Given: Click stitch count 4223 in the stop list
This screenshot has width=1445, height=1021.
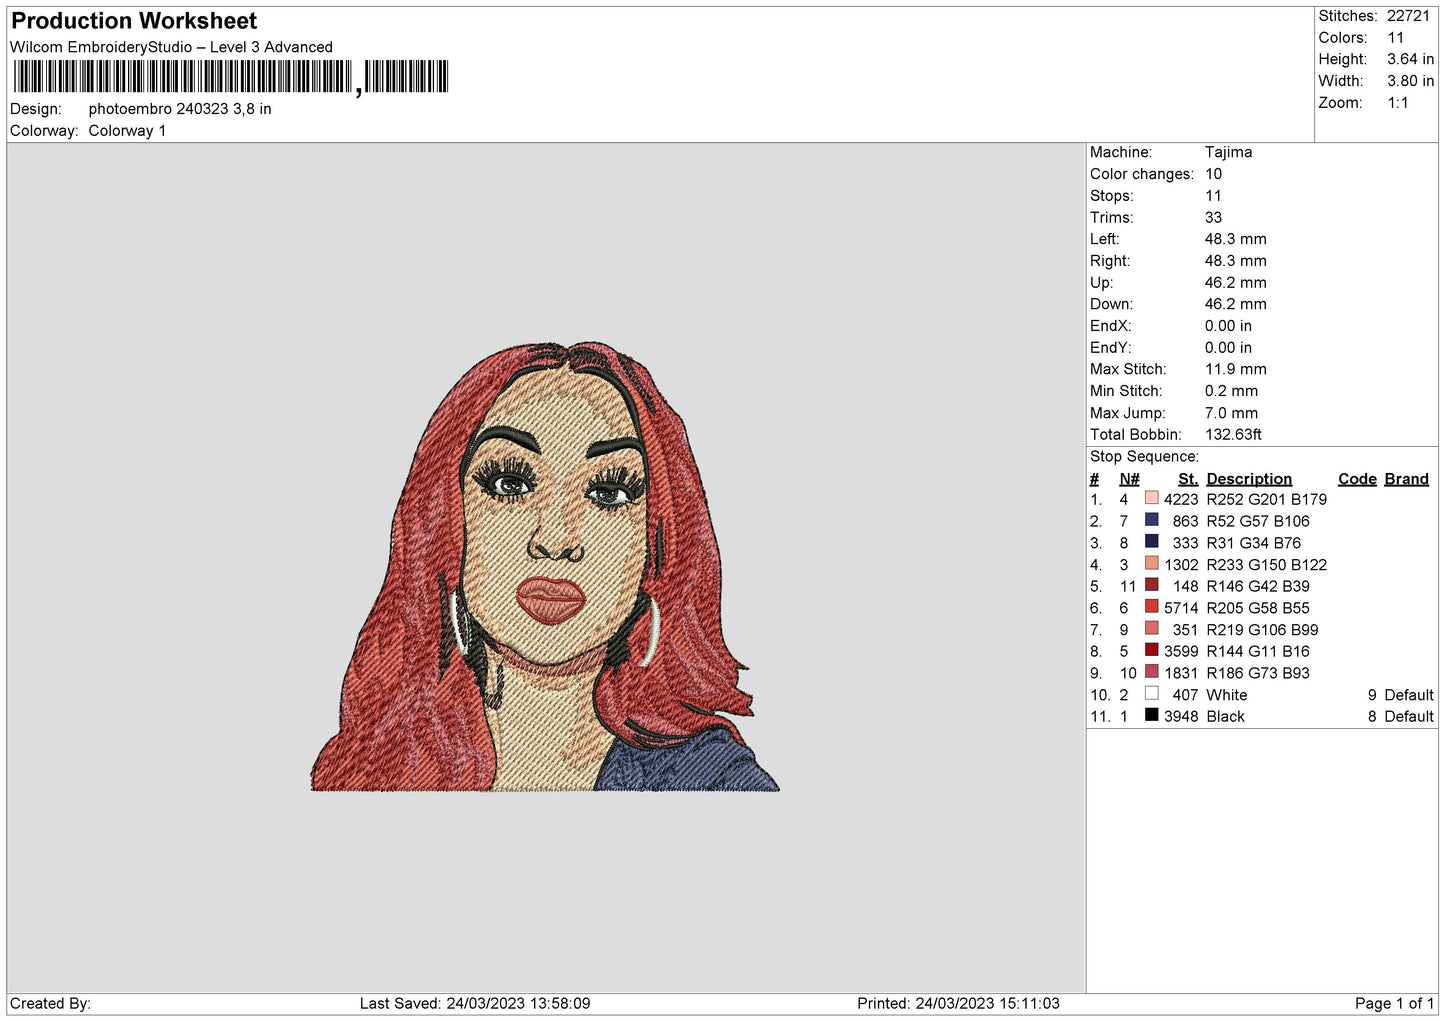Looking at the screenshot, I should point(1181,499).
